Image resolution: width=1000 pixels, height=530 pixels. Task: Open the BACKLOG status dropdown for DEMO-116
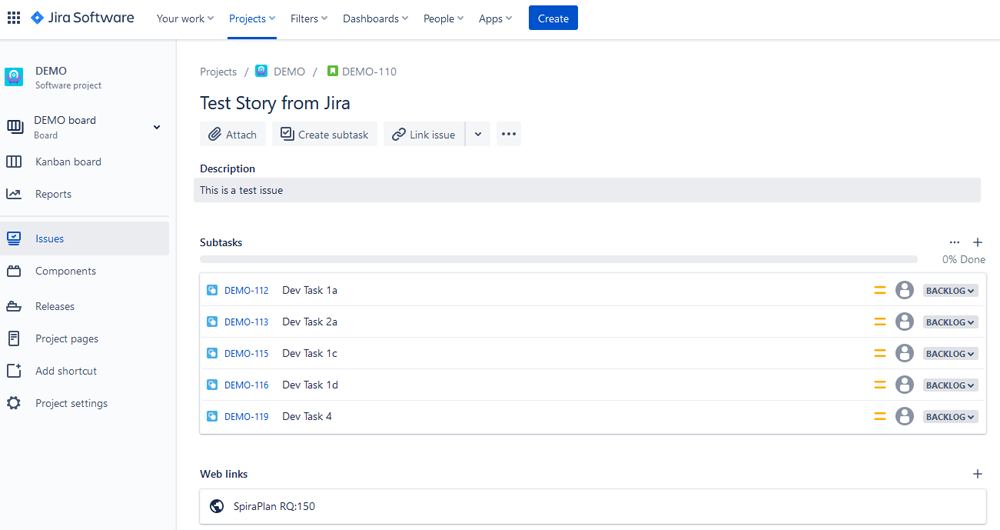point(949,385)
